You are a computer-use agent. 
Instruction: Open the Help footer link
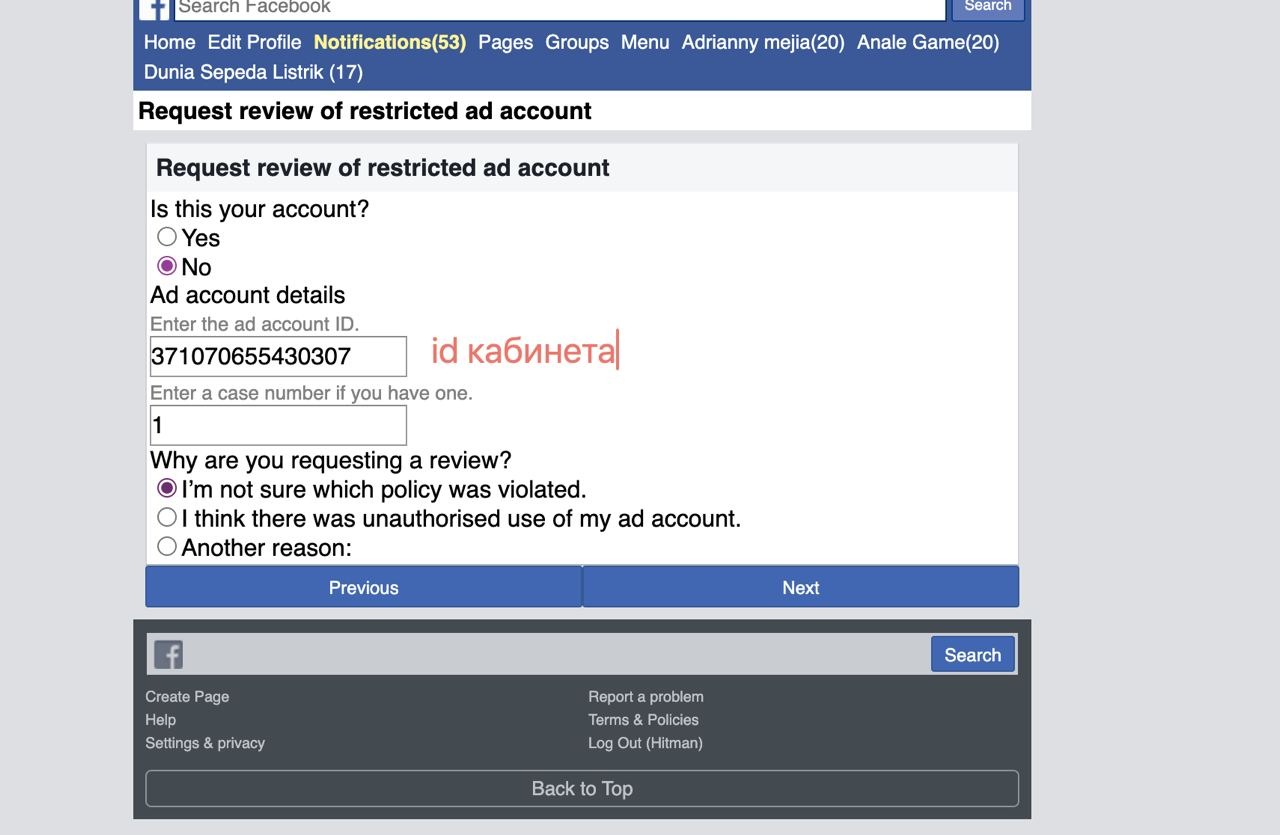point(160,719)
